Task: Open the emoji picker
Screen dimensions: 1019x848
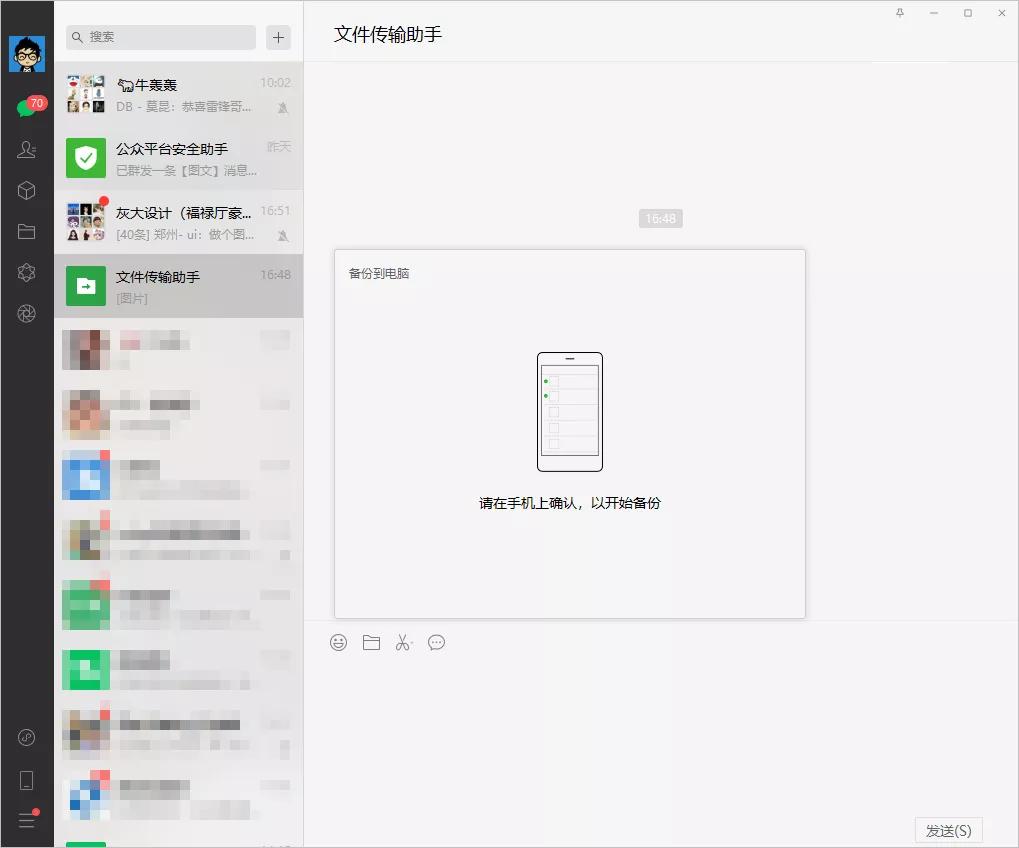Action: [x=338, y=642]
